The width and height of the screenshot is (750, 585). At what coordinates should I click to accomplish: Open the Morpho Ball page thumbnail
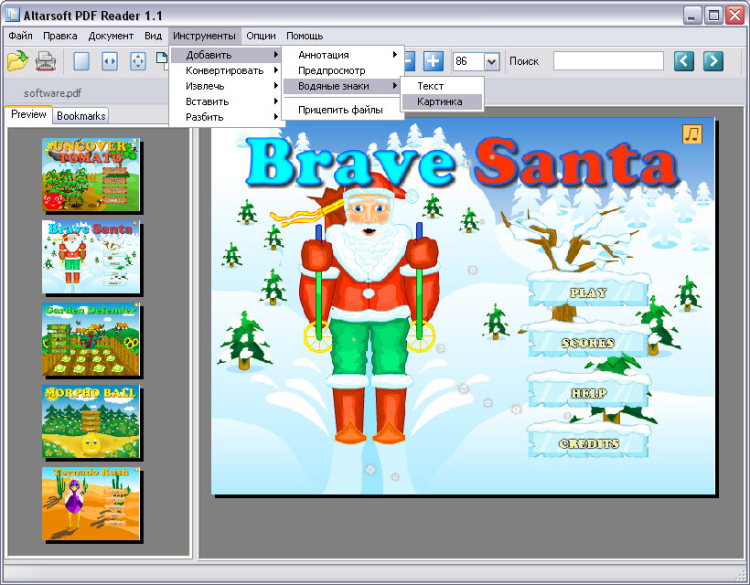pos(90,422)
